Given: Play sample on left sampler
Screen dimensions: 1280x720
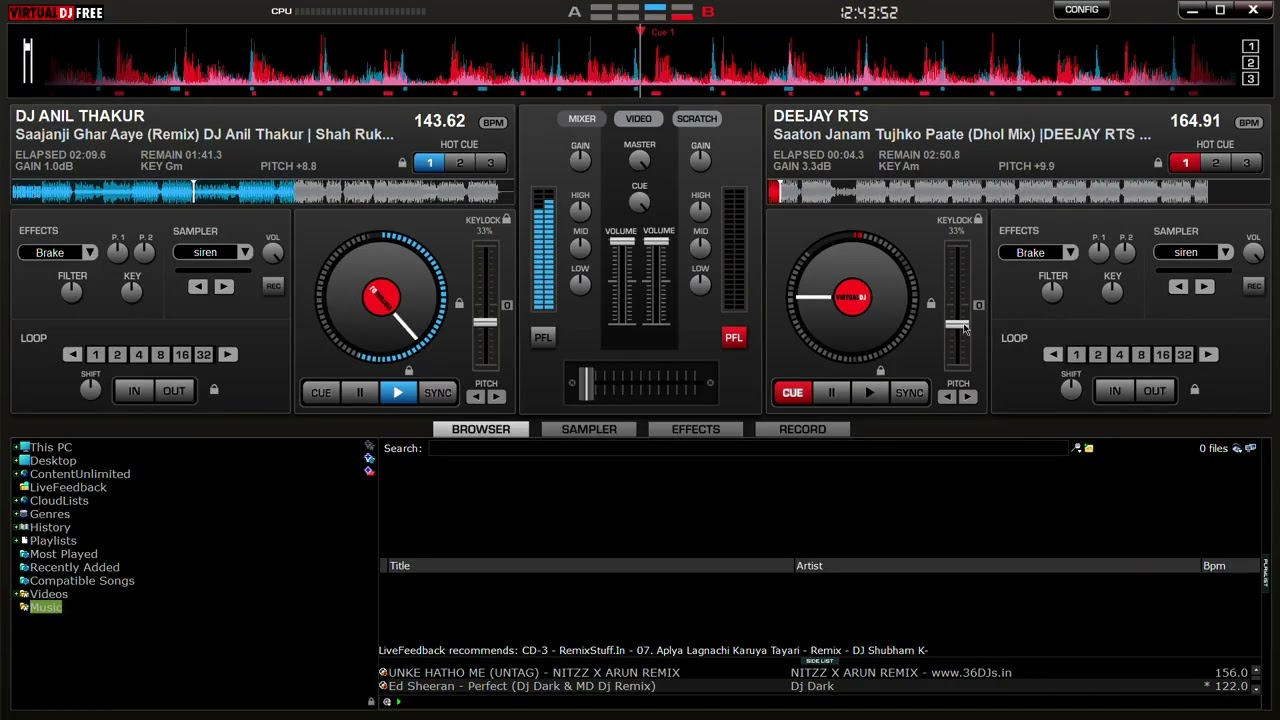Looking at the screenshot, I should point(223,287).
